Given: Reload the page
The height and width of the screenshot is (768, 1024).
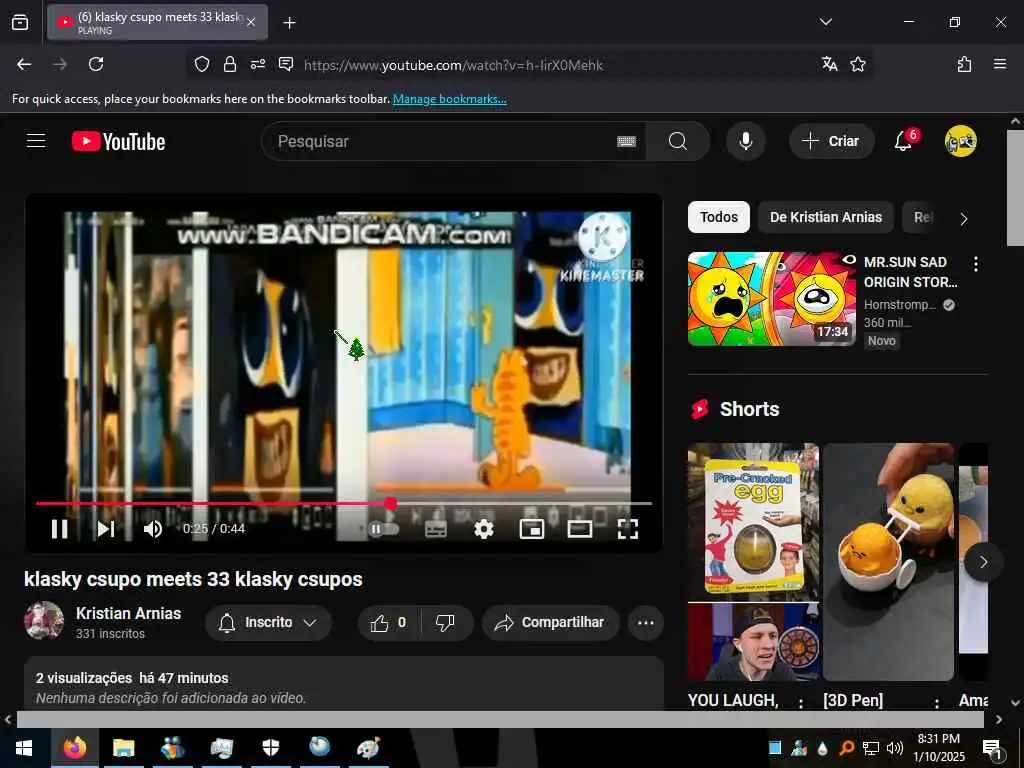Looking at the screenshot, I should [x=96, y=64].
